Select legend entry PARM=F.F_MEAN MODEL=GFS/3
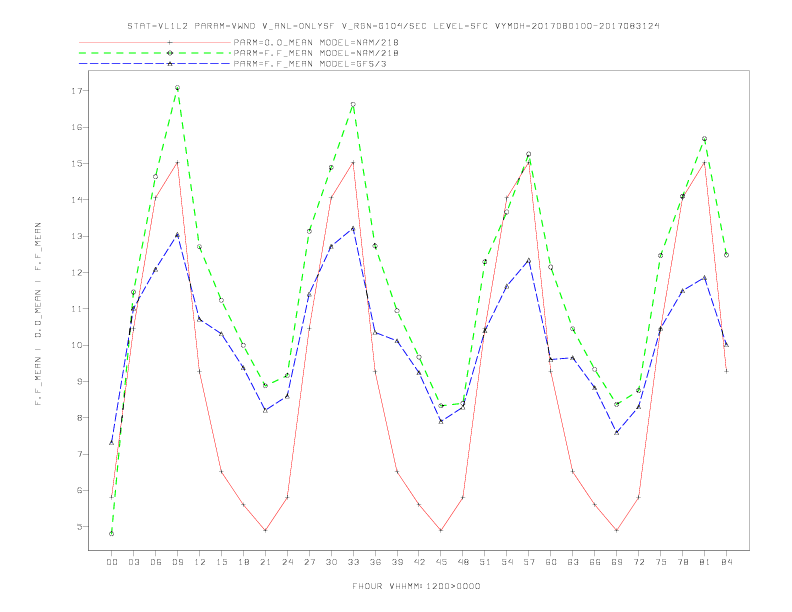This screenshot has width=792, height=612. [x=310, y=64]
